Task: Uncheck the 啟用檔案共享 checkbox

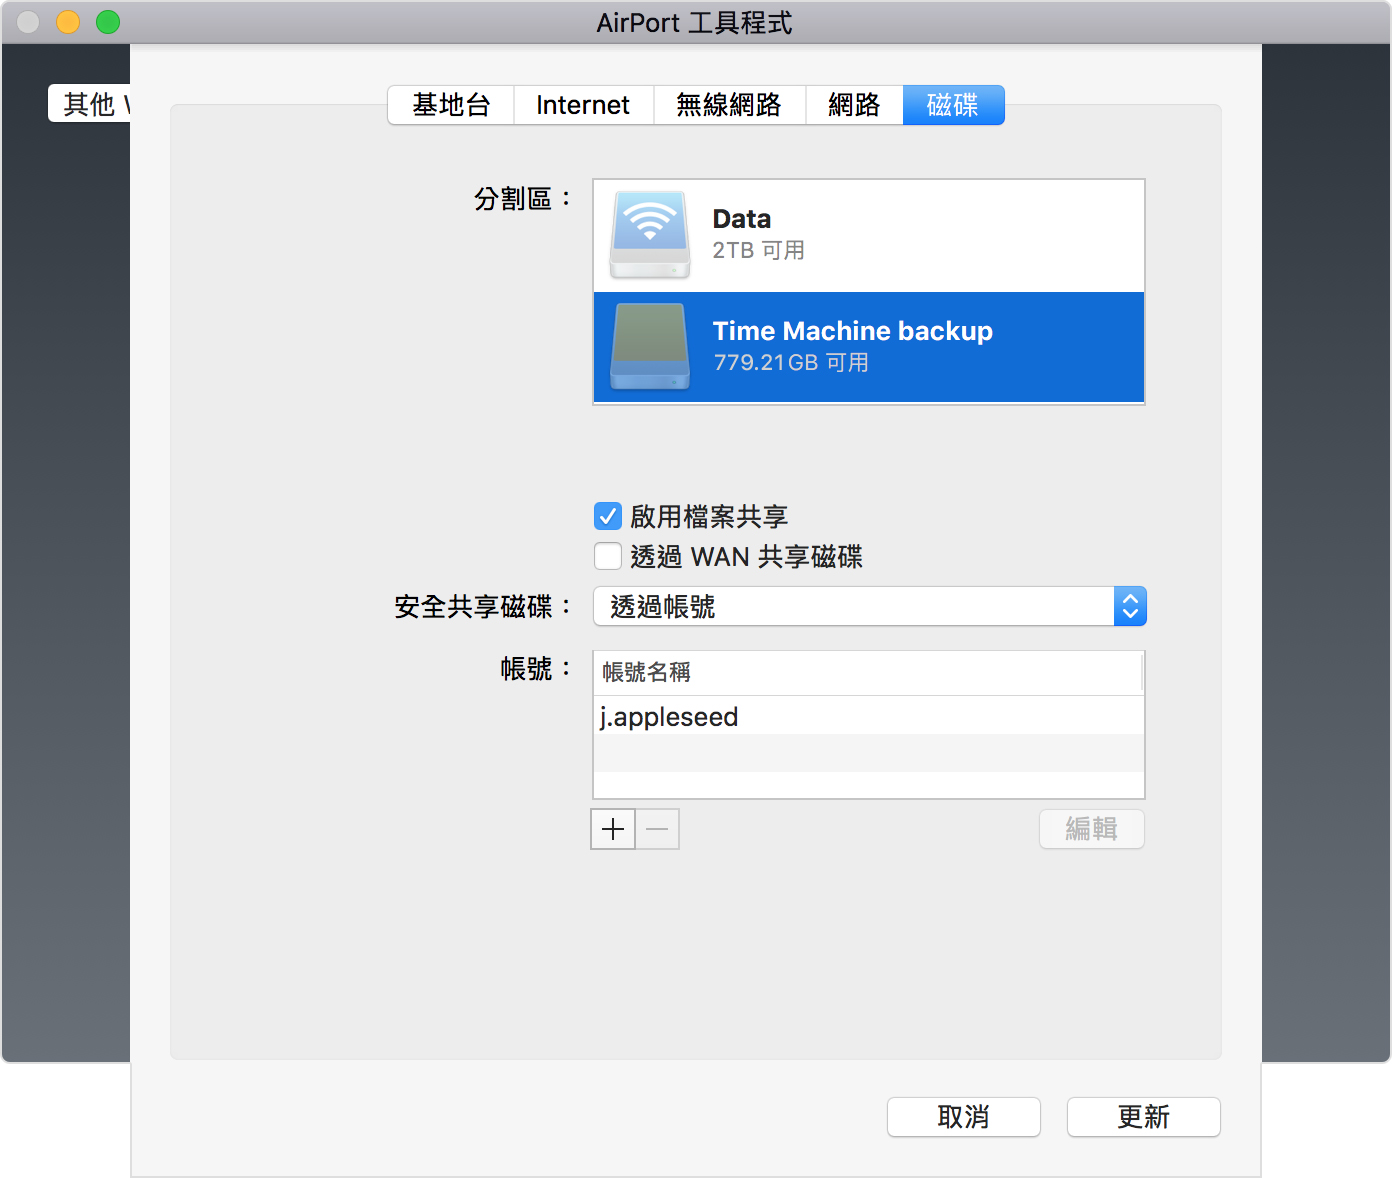Action: point(608,516)
